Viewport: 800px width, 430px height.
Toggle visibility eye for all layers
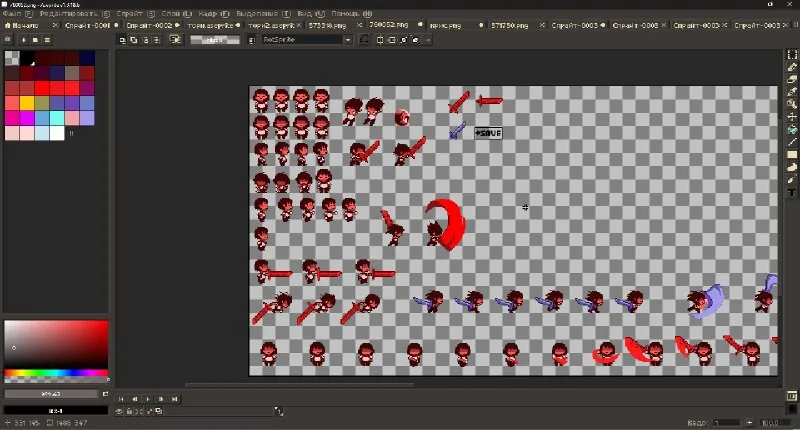[x=119, y=411]
